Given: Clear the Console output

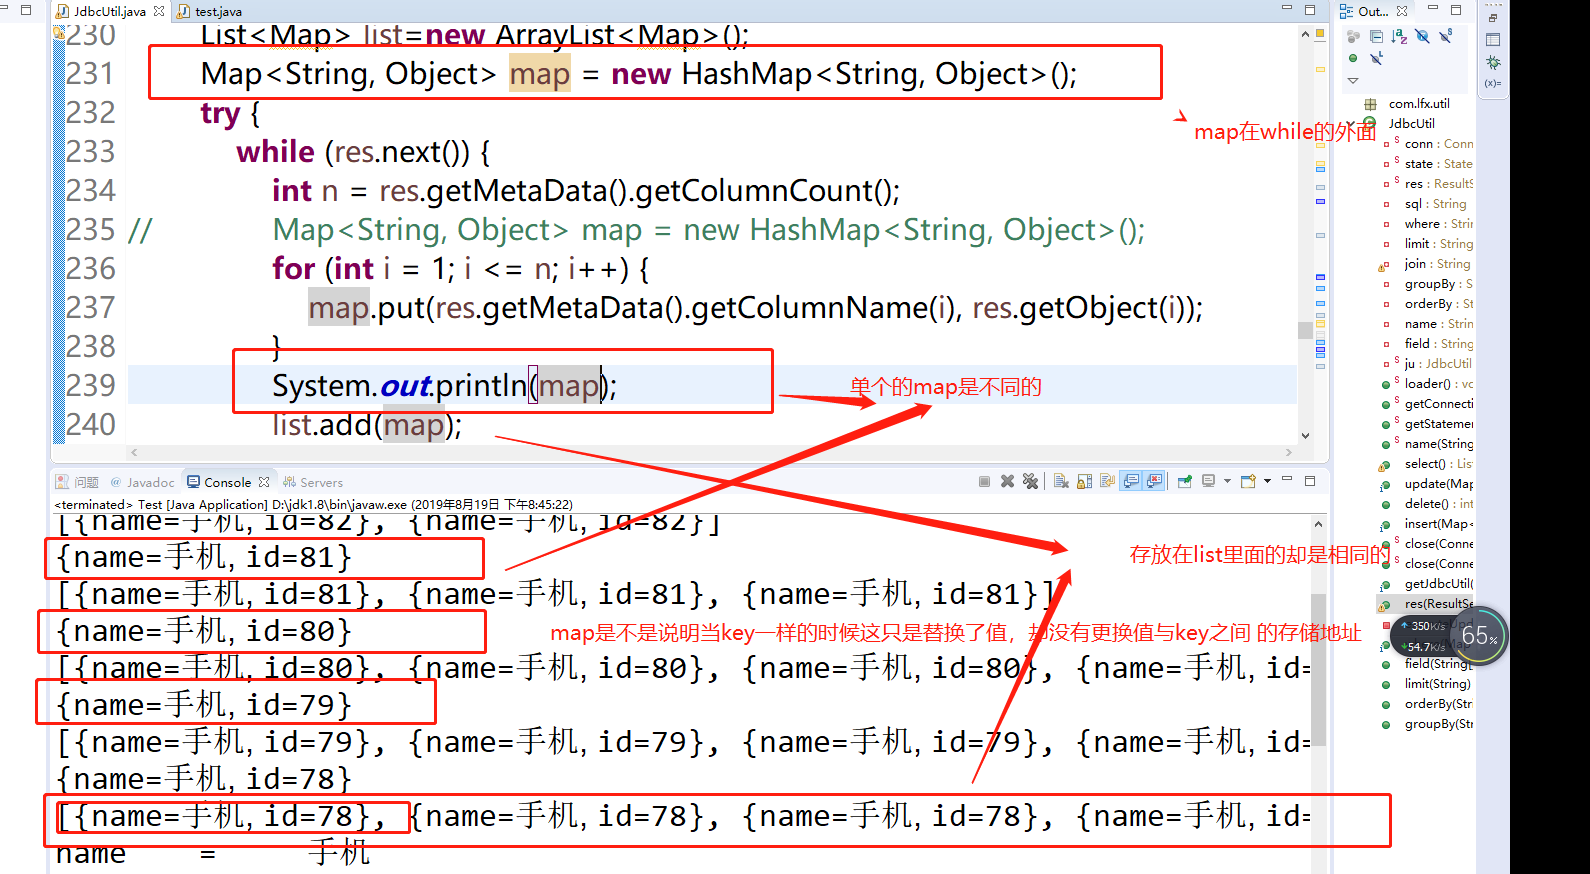Looking at the screenshot, I should (x=1061, y=481).
